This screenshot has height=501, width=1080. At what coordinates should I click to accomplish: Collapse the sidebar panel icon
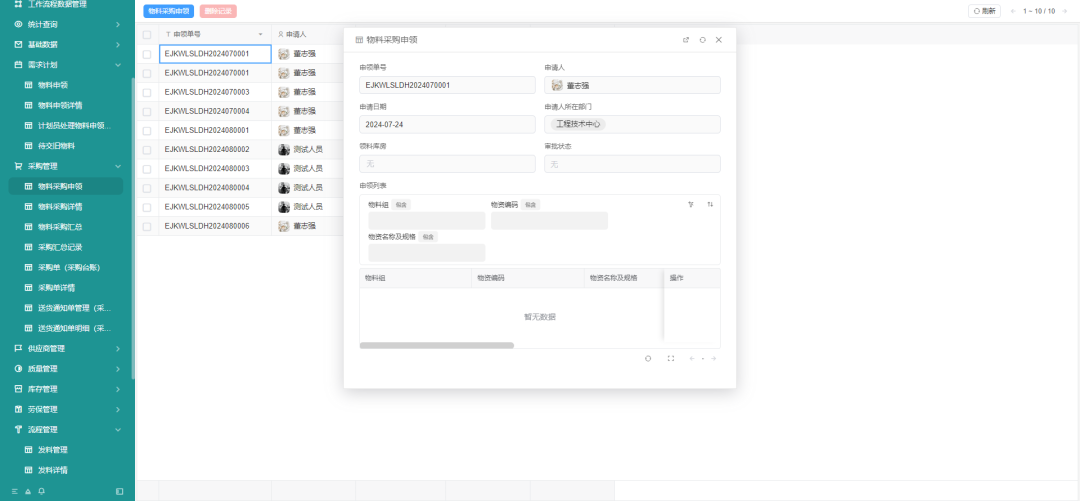click(120, 491)
